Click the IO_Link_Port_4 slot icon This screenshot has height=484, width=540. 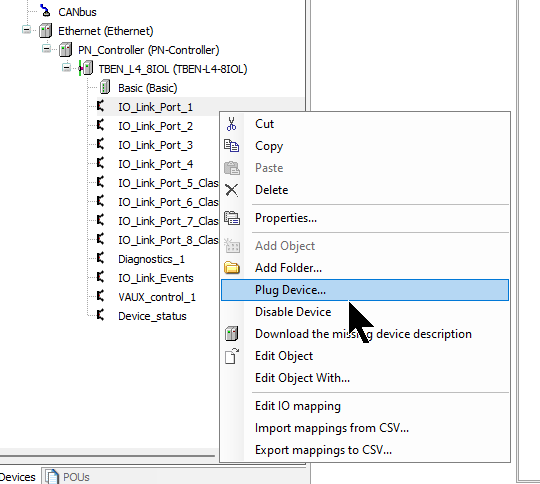point(100,163)
